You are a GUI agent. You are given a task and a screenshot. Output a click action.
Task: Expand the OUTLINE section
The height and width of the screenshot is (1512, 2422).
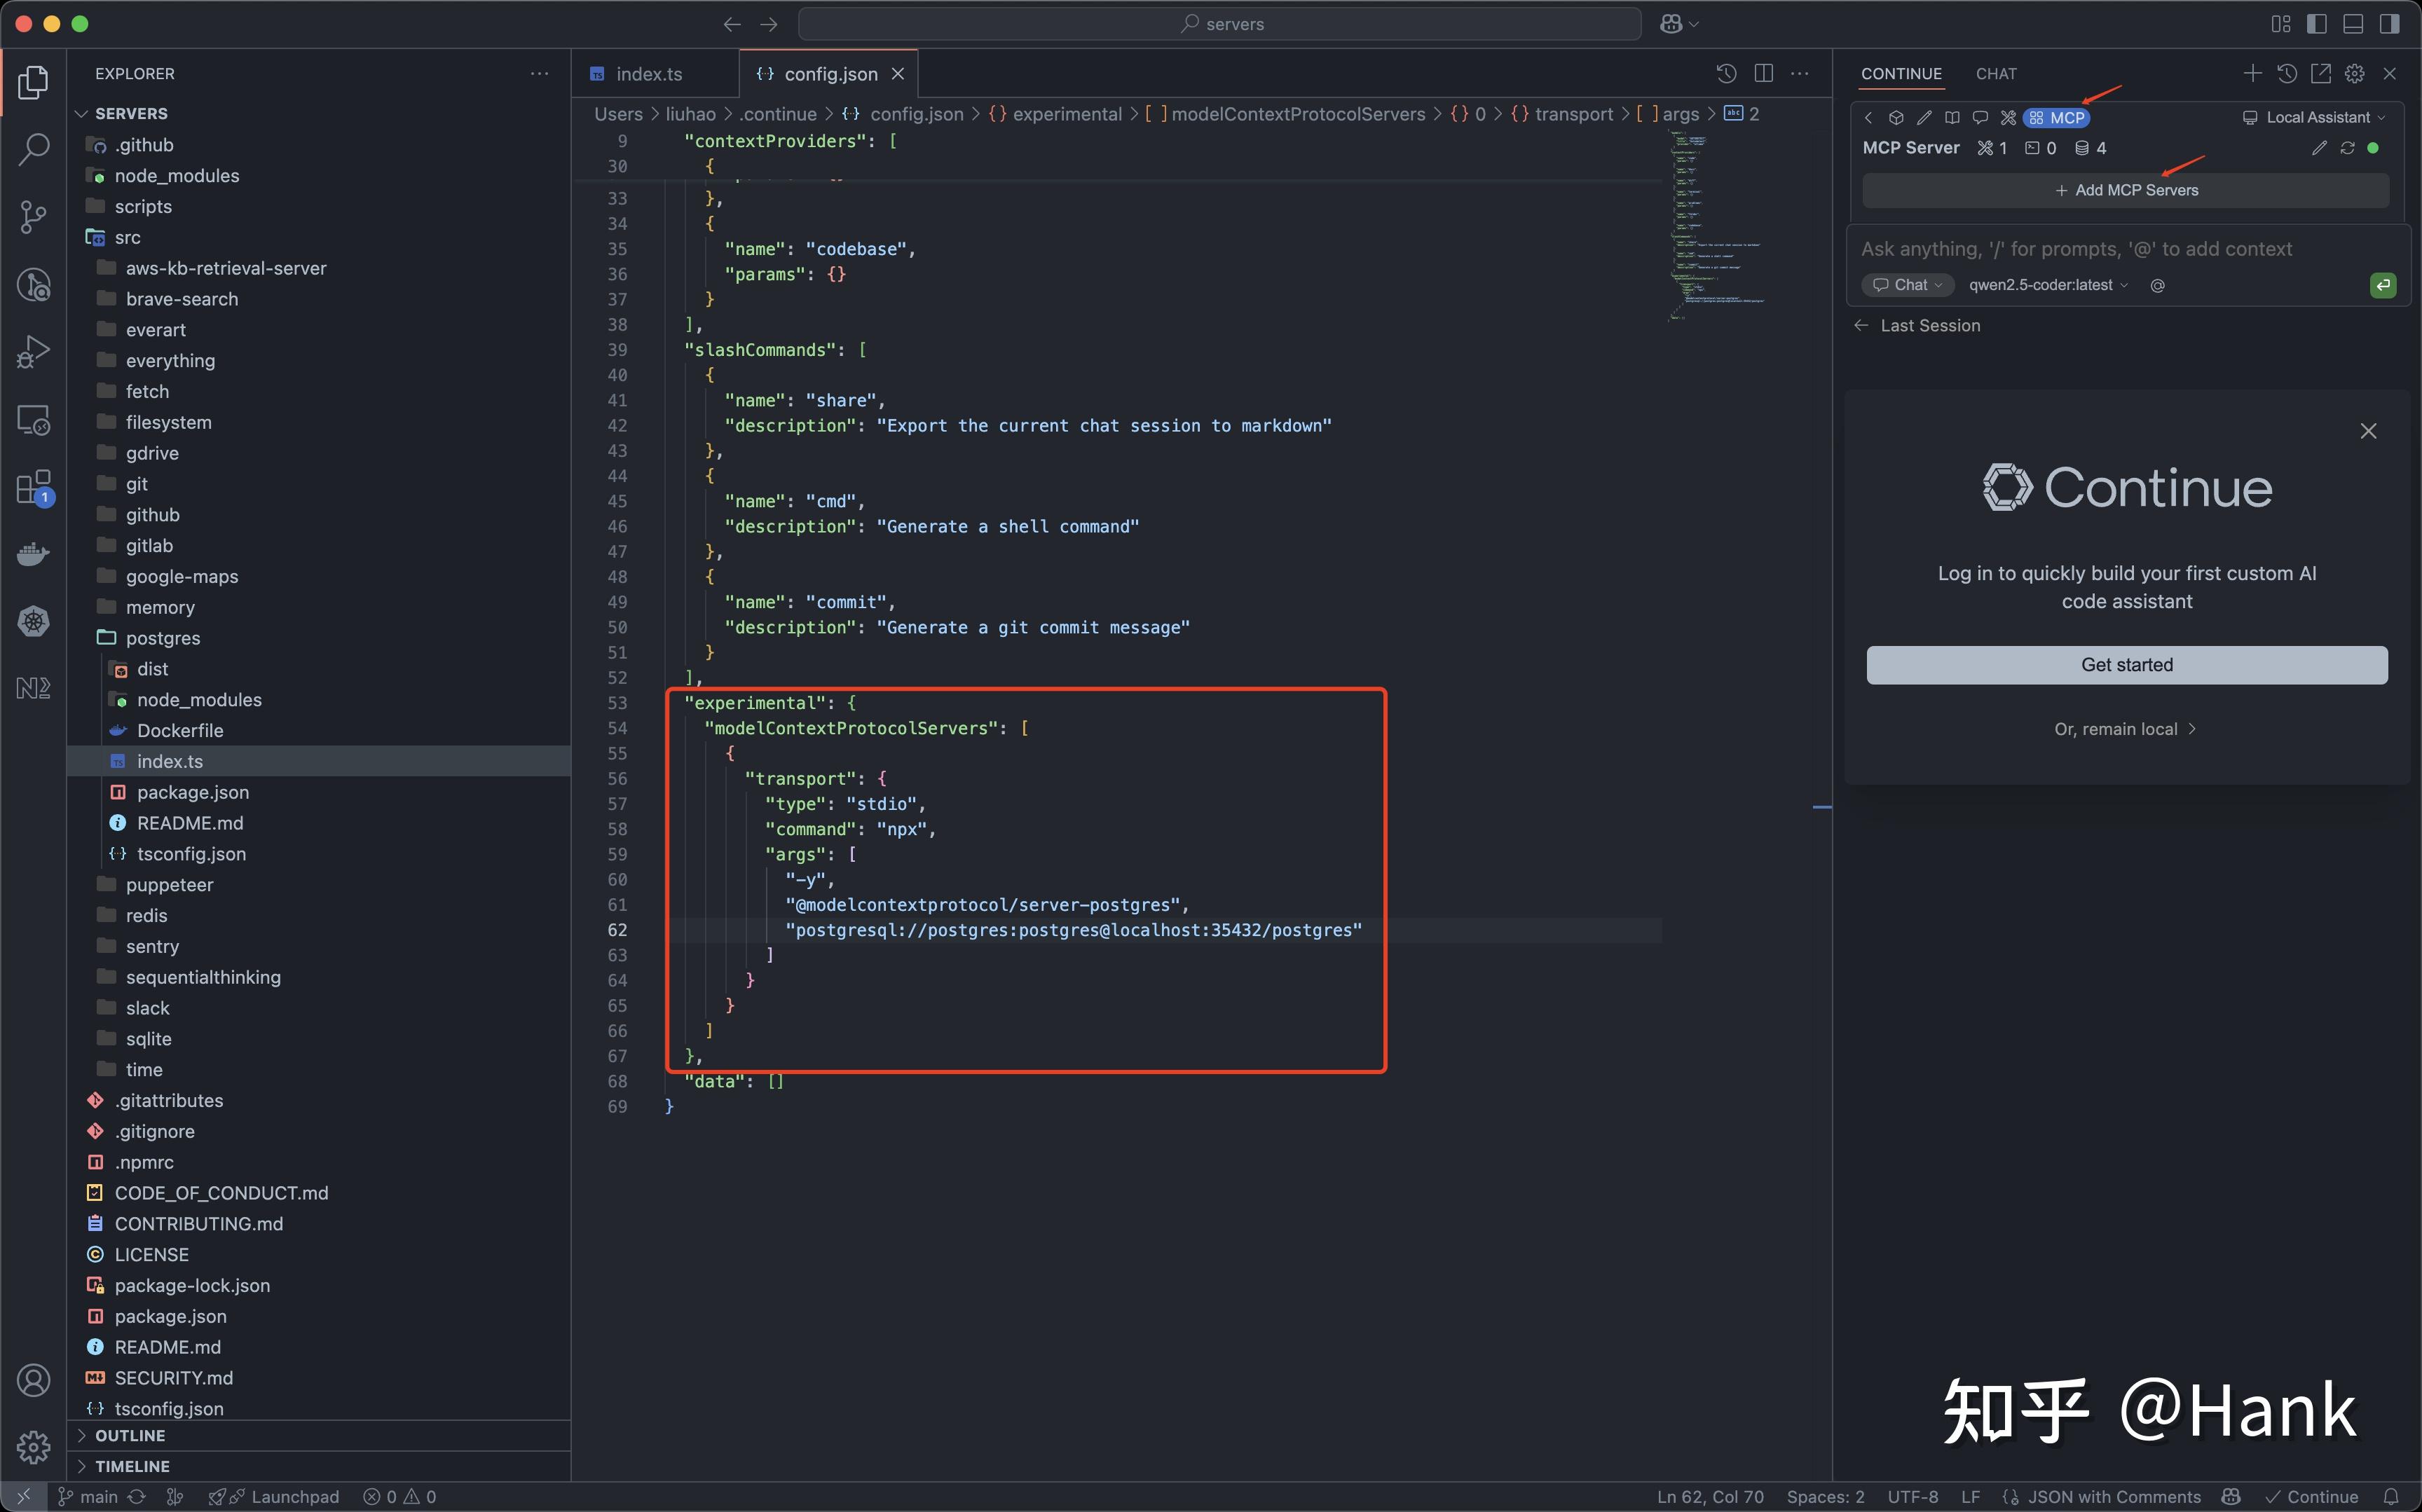click(130, 1435)
